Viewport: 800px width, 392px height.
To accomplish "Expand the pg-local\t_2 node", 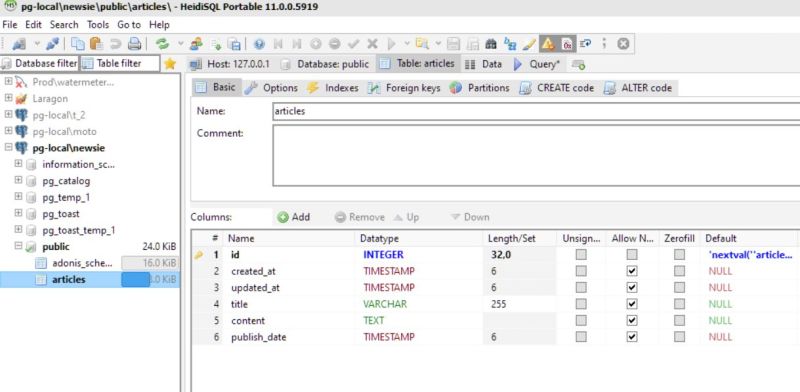I will (x=8, y=114).
